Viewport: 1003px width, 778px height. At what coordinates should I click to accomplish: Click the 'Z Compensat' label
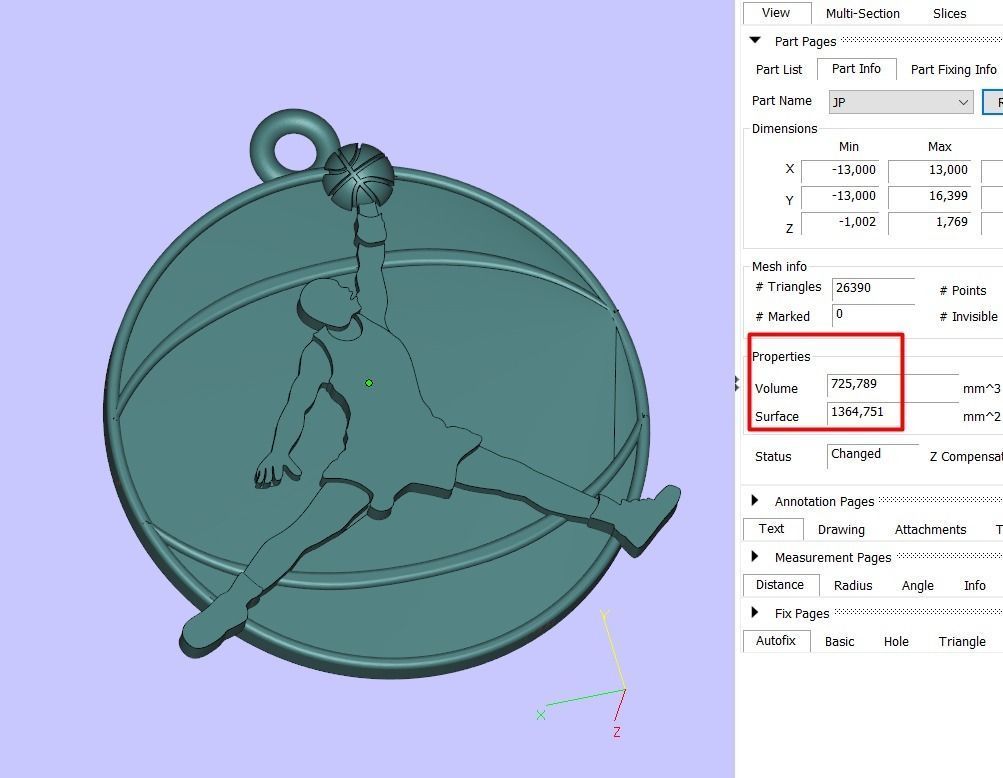(x=966, y=456)
